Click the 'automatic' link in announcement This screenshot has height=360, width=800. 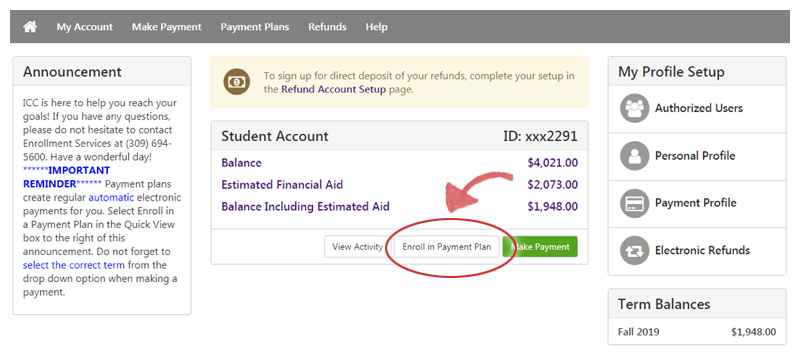coord(111,197)
